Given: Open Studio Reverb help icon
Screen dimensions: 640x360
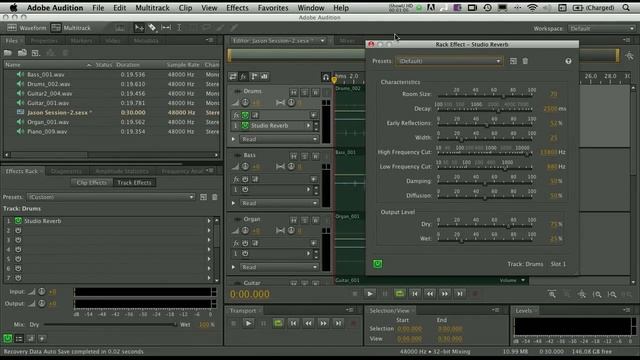Looking at the screenshot, I should pyautogui.click(x=568, y=61).
